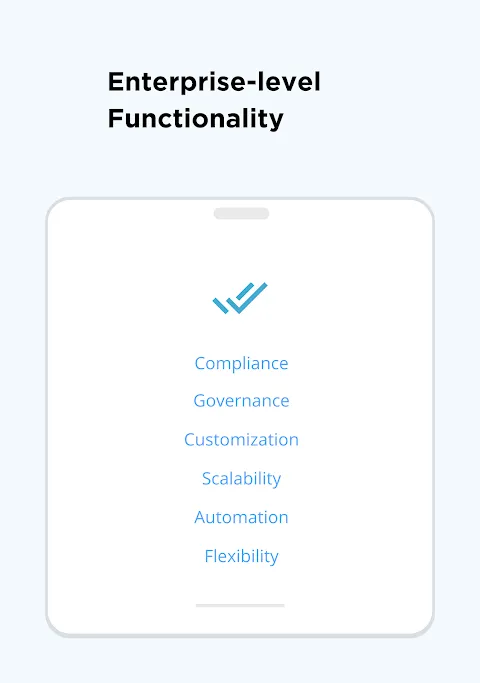Click the word Enterprise-level in the heading

214,82
